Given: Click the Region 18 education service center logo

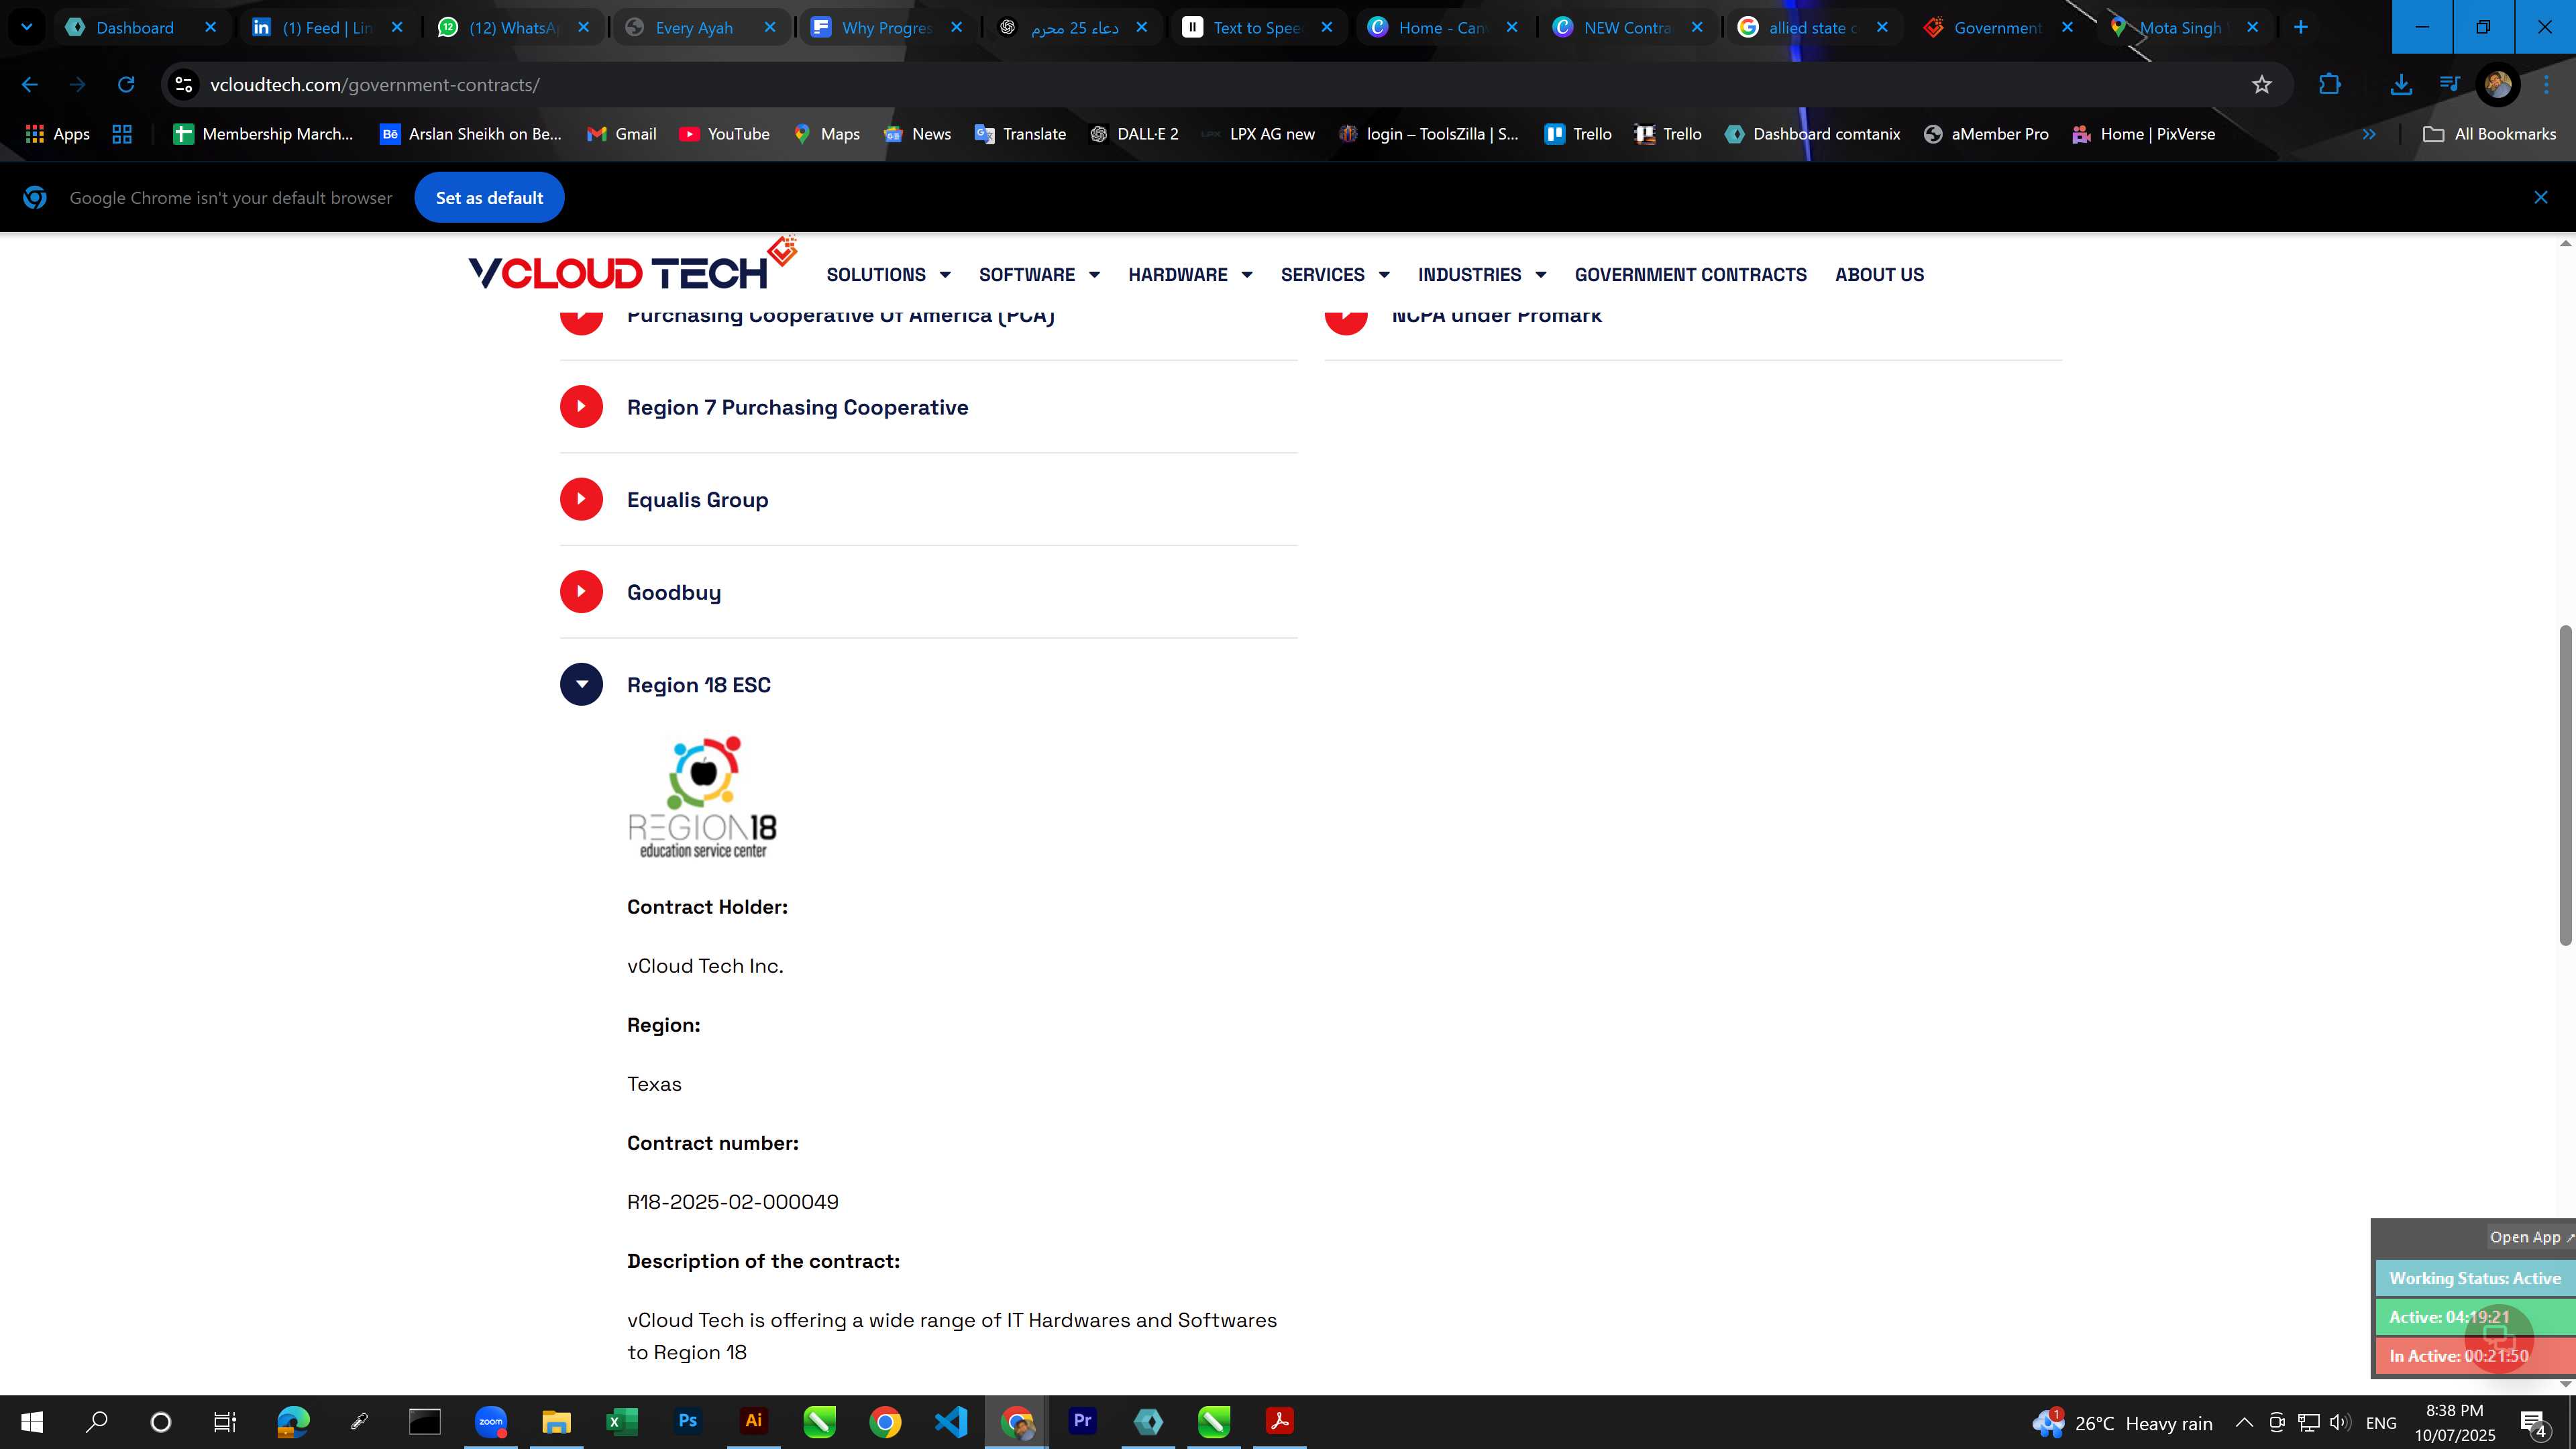Looking at the screenshot, I should tap(703, 798).
